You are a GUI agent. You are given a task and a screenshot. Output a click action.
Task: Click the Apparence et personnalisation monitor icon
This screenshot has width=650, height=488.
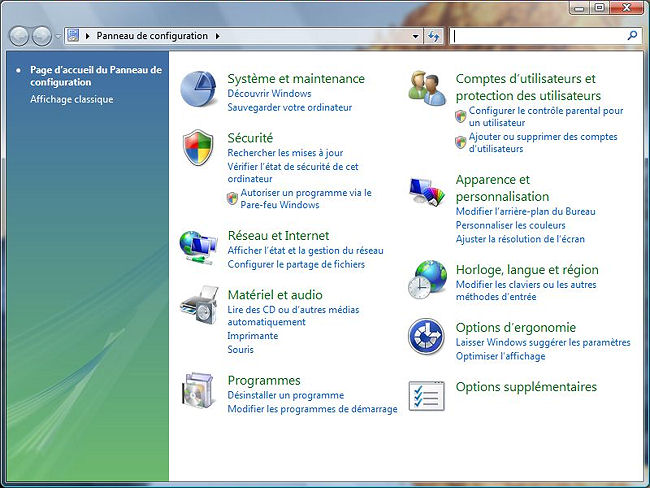coord(427,191)
